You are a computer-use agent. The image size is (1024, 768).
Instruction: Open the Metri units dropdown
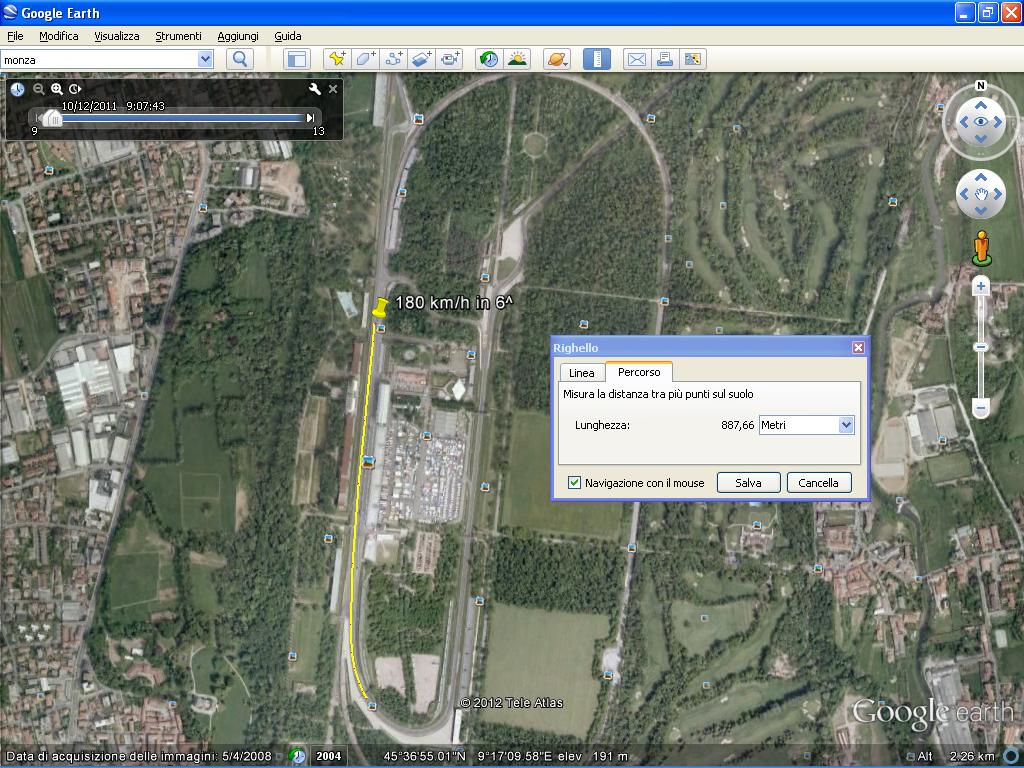pyautogui.click(x=846, y=425)
